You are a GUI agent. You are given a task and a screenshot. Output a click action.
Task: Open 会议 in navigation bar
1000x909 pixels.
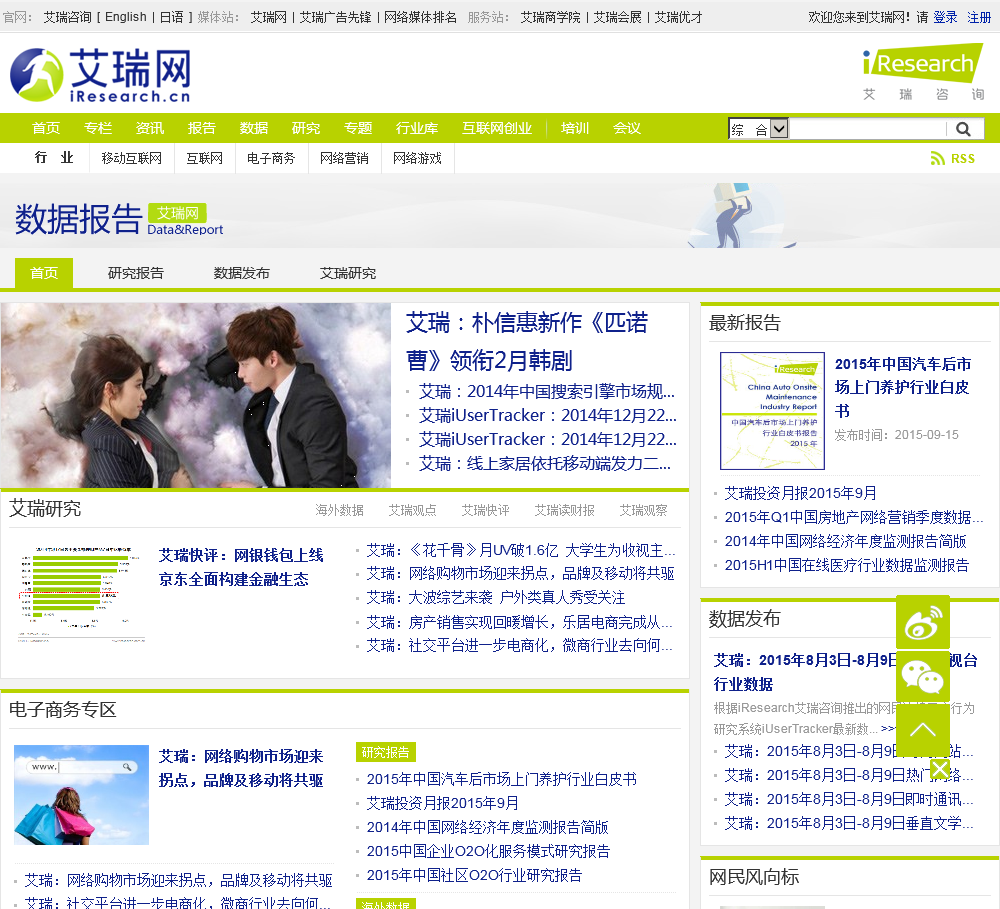(x=626, y=128)
